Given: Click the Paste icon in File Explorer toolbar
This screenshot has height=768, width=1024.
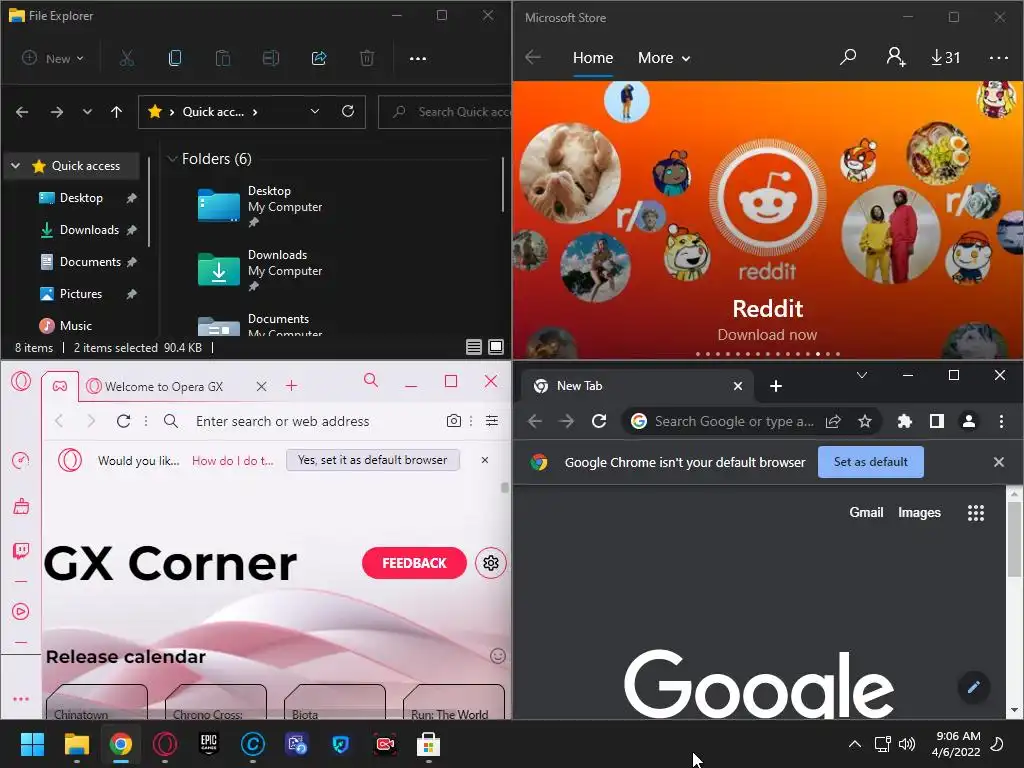Looking at the screenshot, I should point(223,58).
